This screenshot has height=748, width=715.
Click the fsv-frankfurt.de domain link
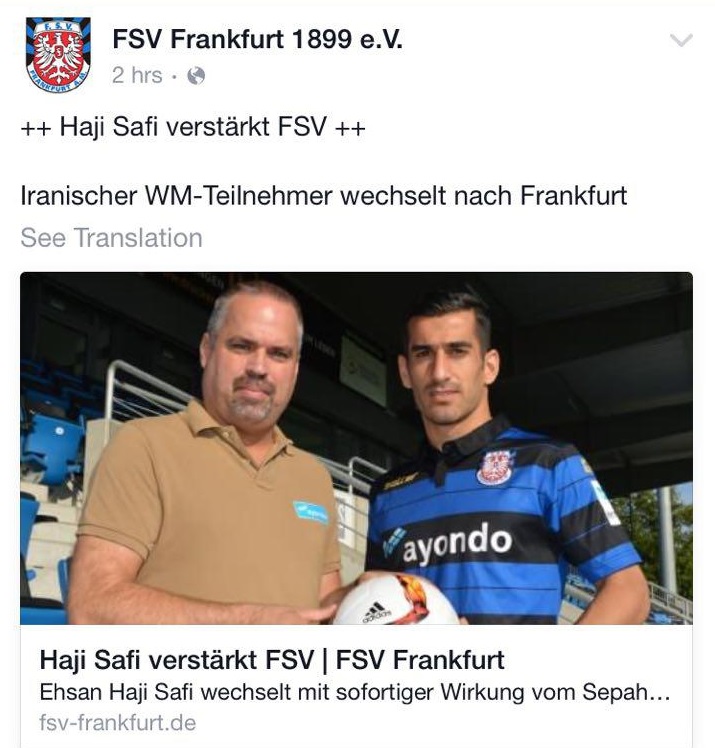pyautogui.click(x=118, y=723)
